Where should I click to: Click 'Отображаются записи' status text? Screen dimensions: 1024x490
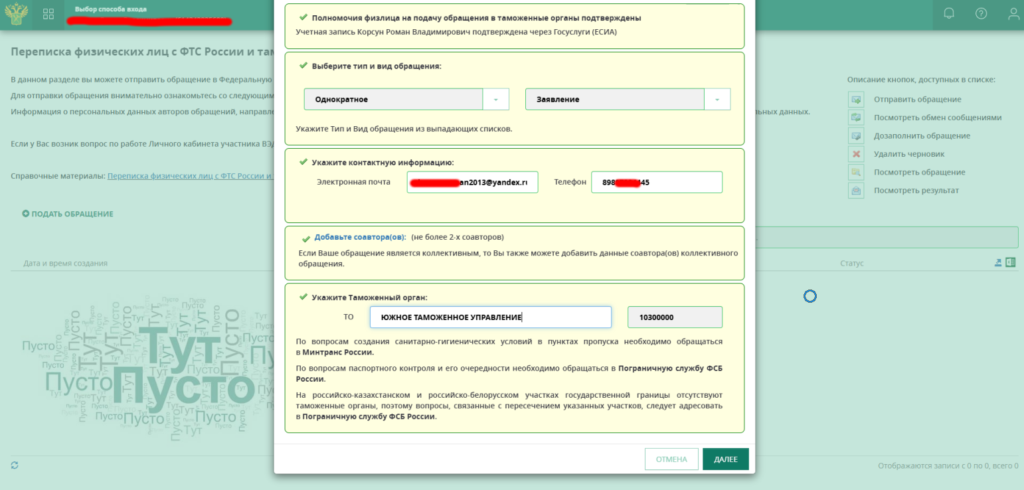coord(948,466)
